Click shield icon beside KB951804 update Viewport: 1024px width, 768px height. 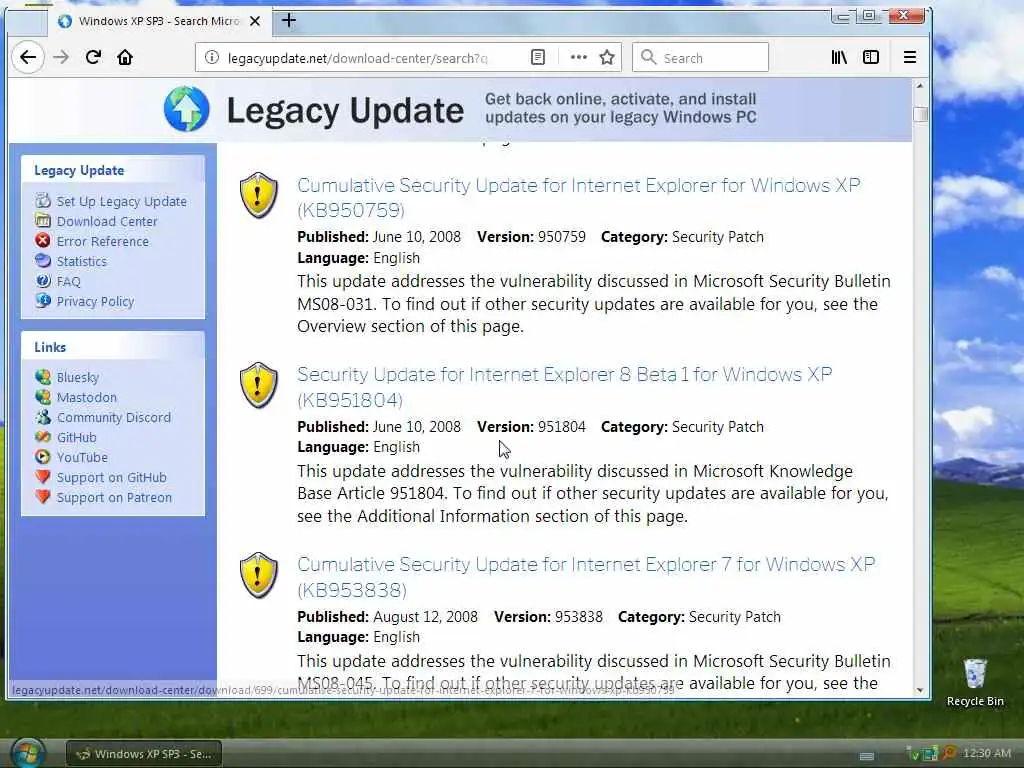(x=259, y=385)
